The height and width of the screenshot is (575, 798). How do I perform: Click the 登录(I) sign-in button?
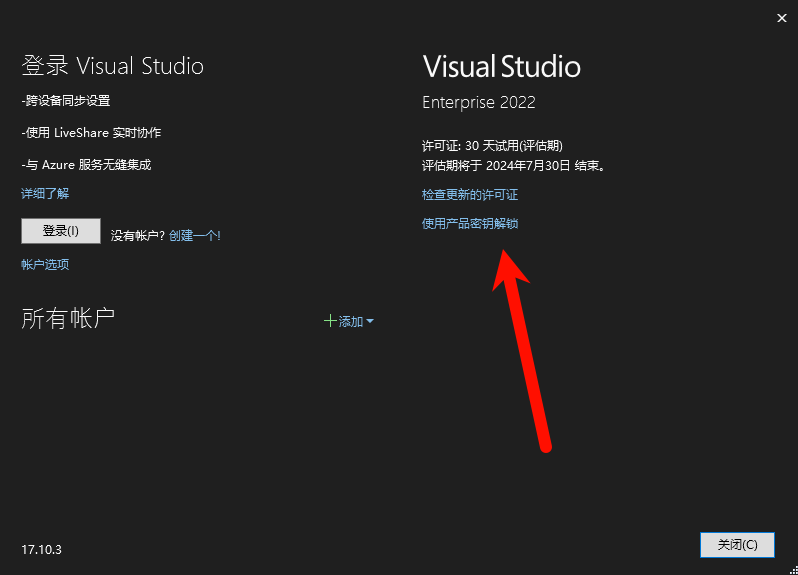click(61, 231)
